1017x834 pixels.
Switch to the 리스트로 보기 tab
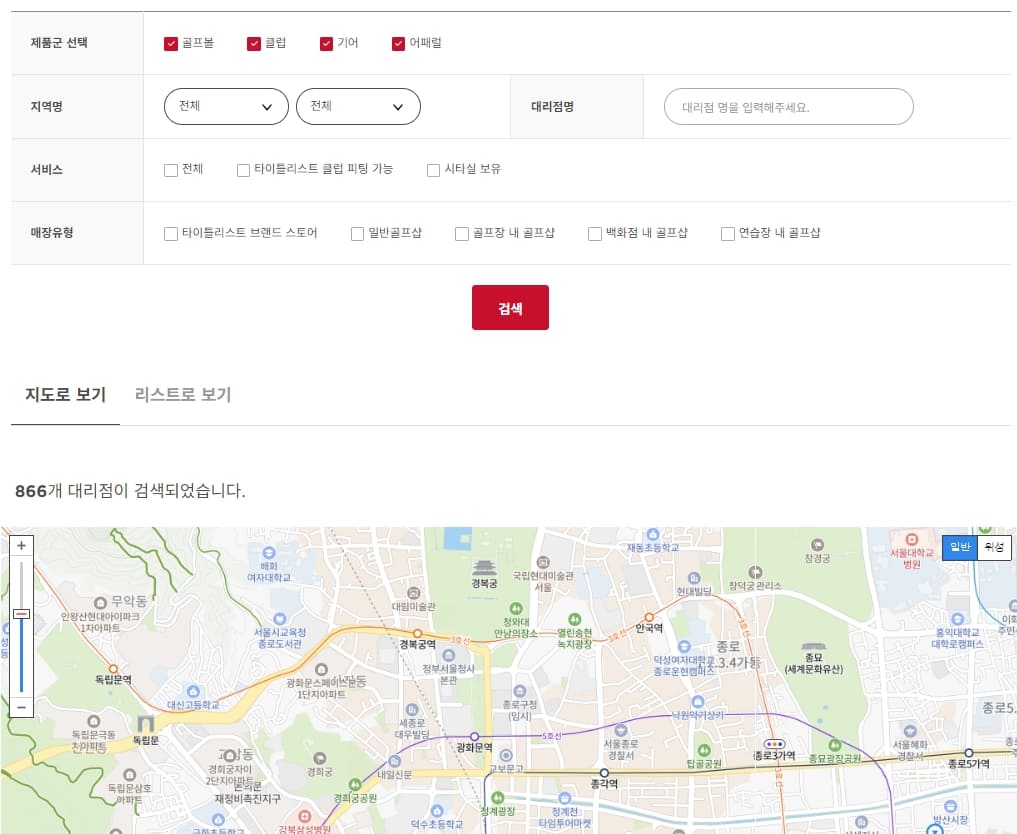click(x=182, y=395)
